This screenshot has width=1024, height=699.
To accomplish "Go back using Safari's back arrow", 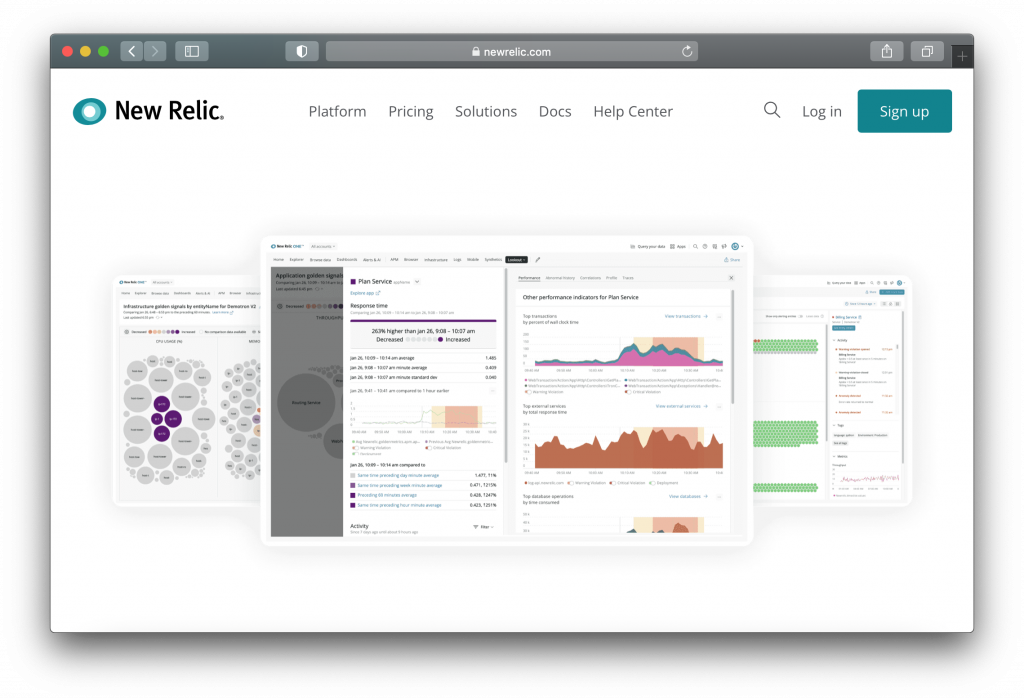I will click(132, 52).
